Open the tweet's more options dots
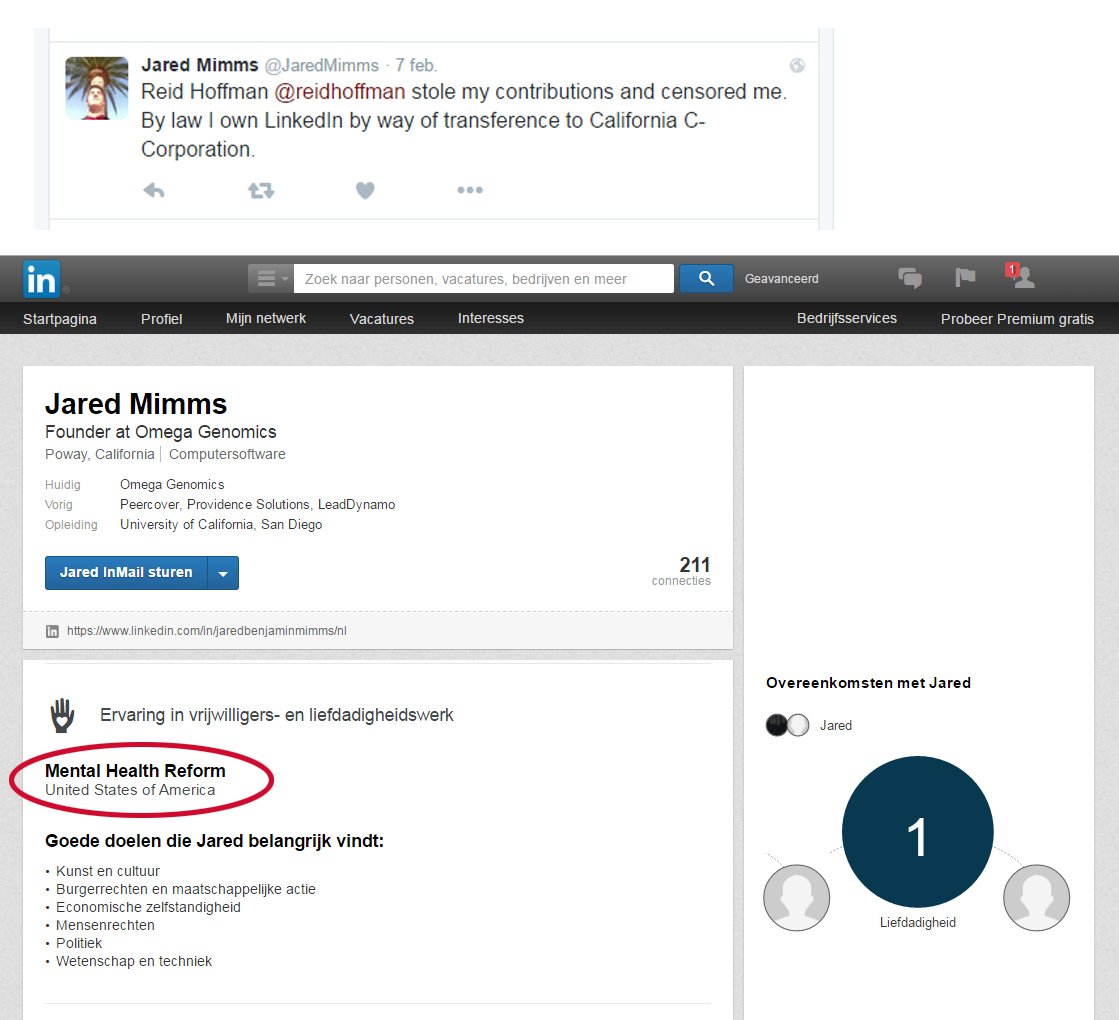 [x=470, y=190]
